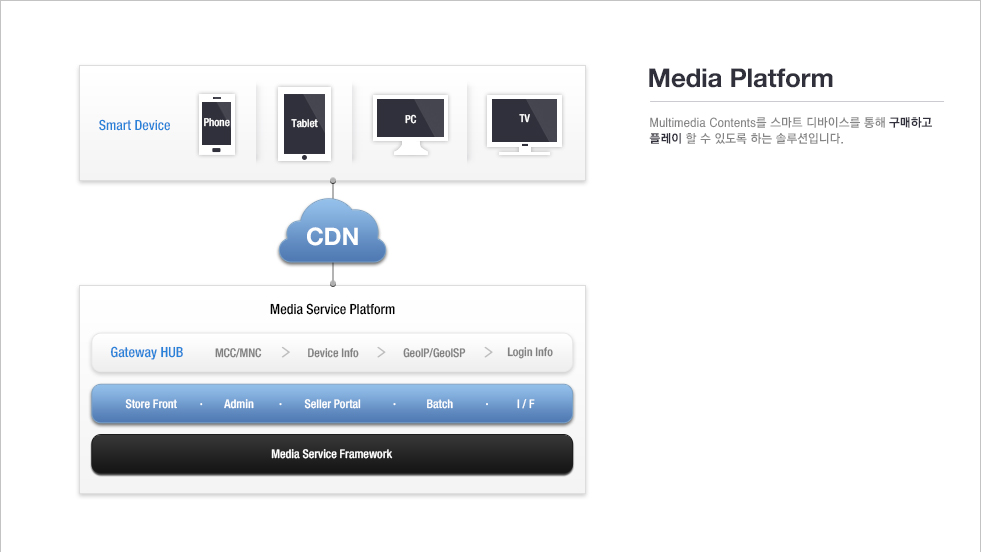
Task: Click the Gateway HUB label
Action: (146, 352)
